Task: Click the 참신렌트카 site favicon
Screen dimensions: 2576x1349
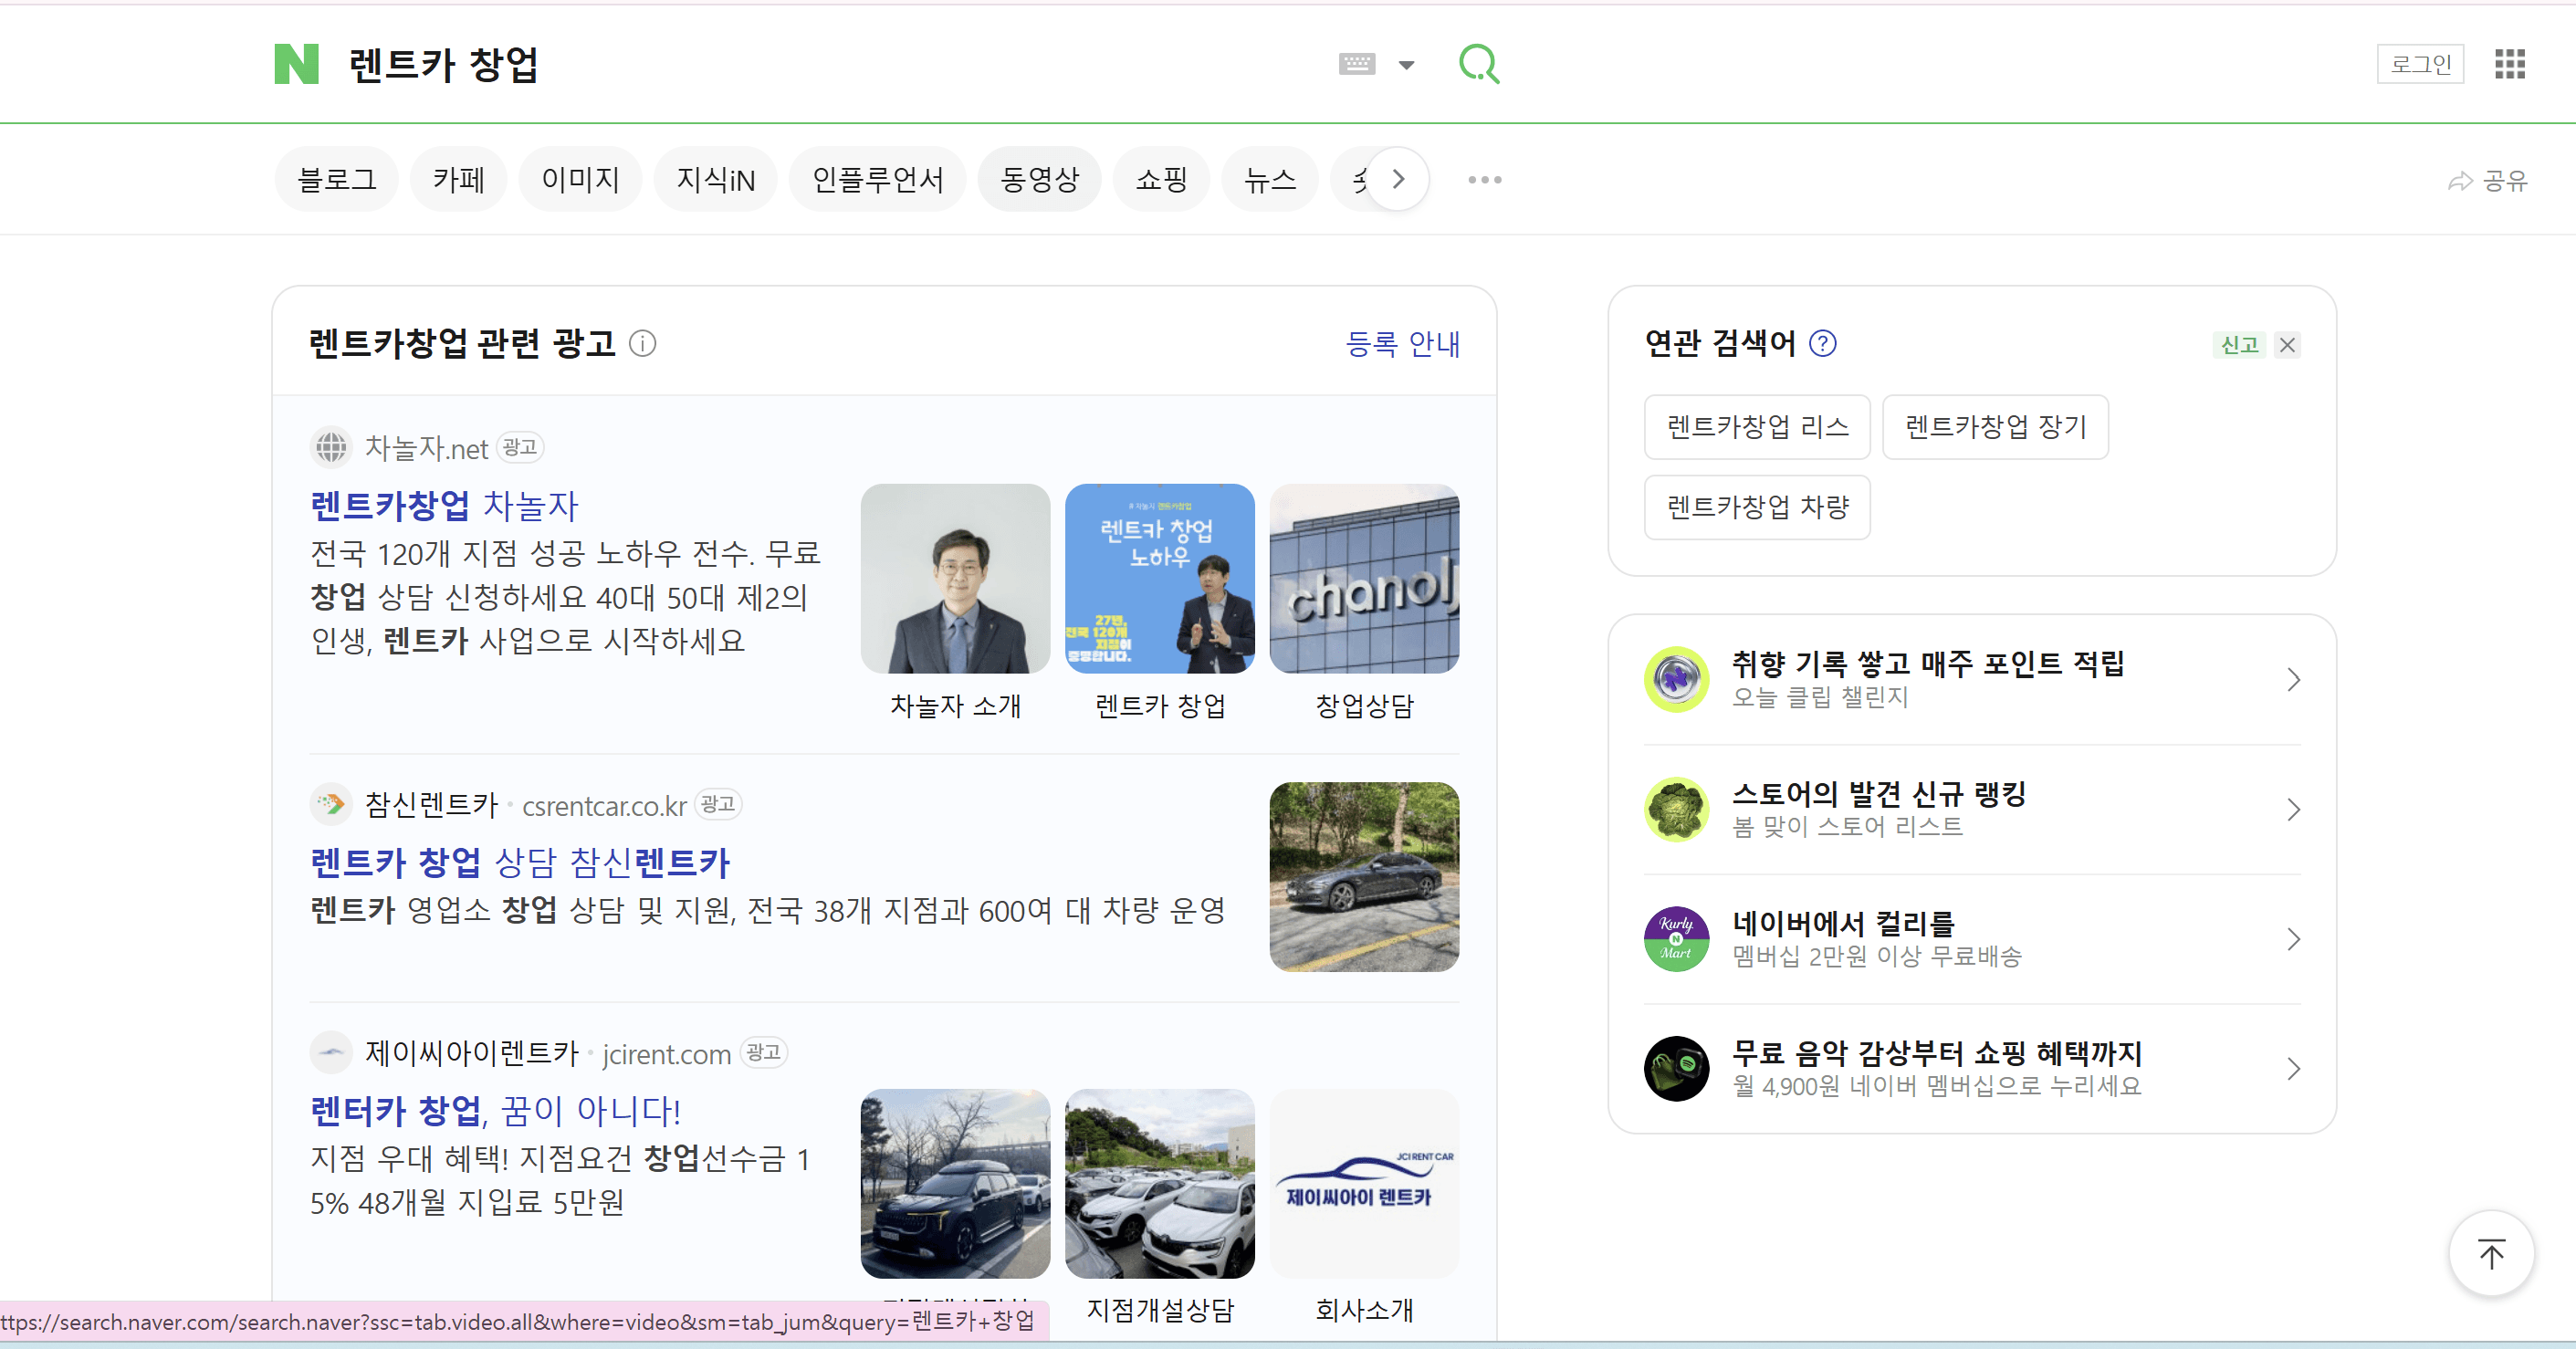Action: pyautogui.click(x=330, y=804)
